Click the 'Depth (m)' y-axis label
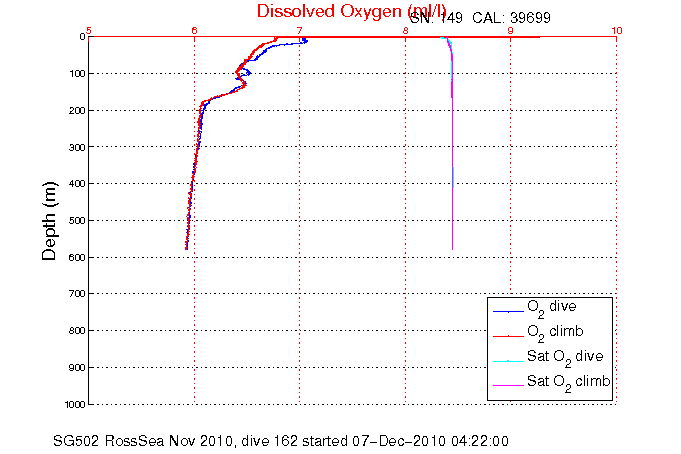The image size is (681, 454). click(49, 221)
